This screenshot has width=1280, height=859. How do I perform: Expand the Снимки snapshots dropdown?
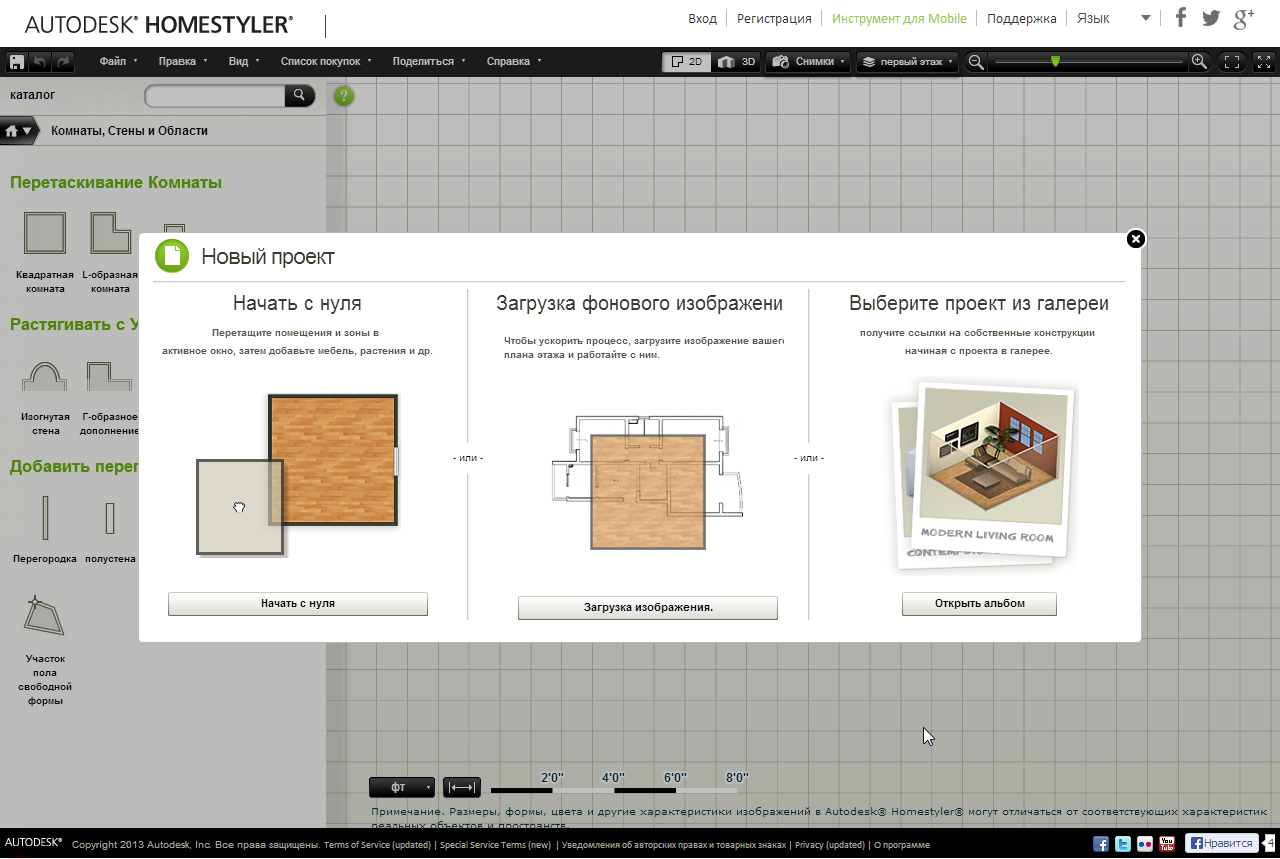[808, 62]
